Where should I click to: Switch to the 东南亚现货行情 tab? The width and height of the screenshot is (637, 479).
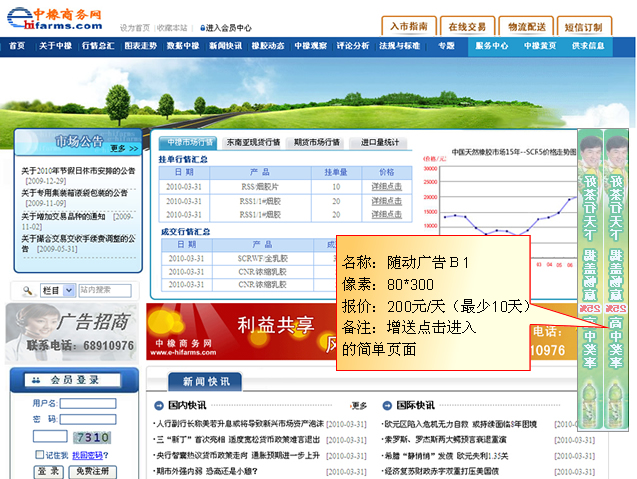click(x=253, y=143)
